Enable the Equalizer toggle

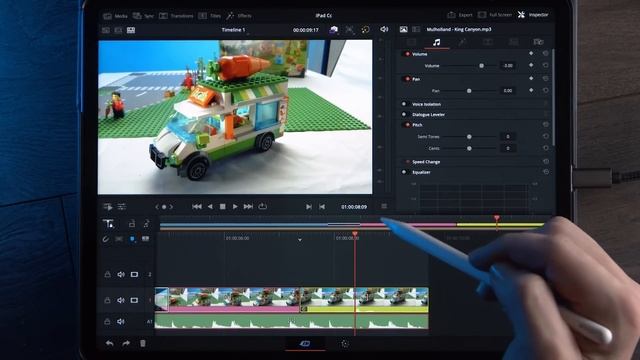404,172
